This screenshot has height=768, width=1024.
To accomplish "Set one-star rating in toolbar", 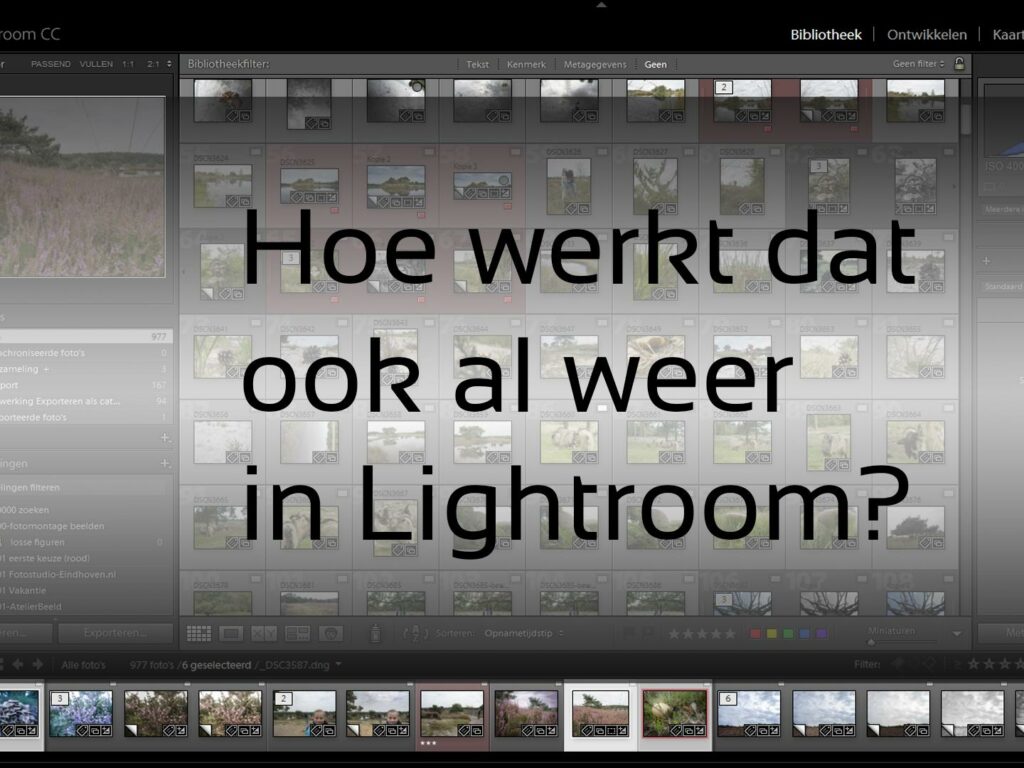I will [674, 633].
